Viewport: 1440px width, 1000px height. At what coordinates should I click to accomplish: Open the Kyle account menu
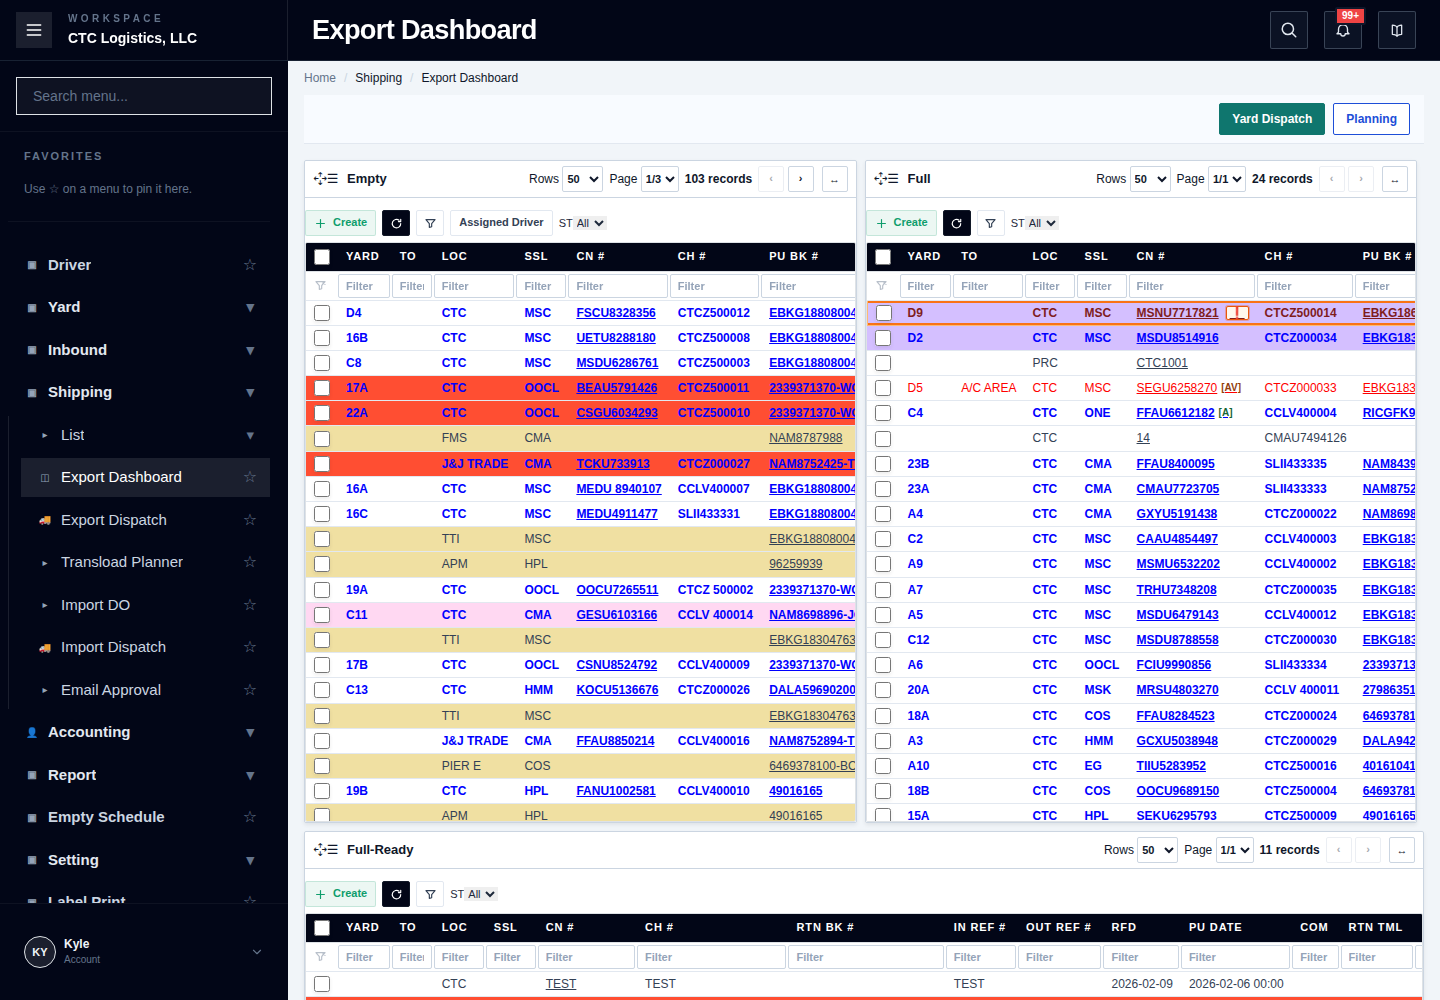pyautogui.click(x=144, y=952)
